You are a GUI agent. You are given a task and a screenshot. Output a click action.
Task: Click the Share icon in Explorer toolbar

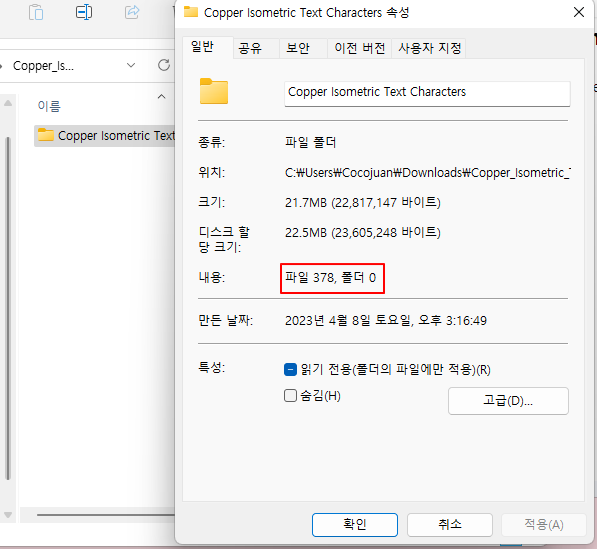click(132, 12)
